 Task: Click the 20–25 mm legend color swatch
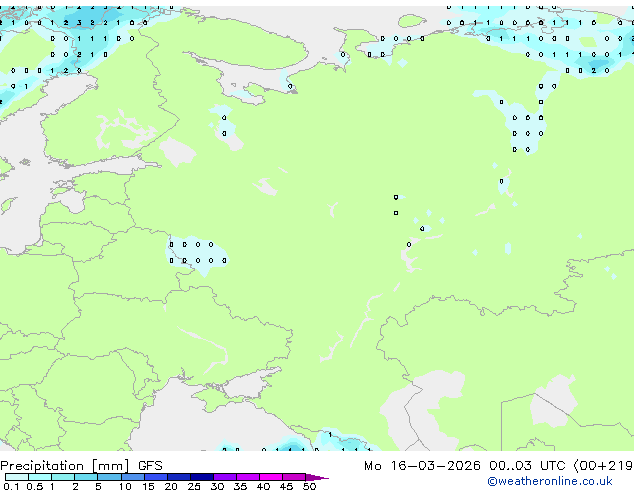pos(179,477)
